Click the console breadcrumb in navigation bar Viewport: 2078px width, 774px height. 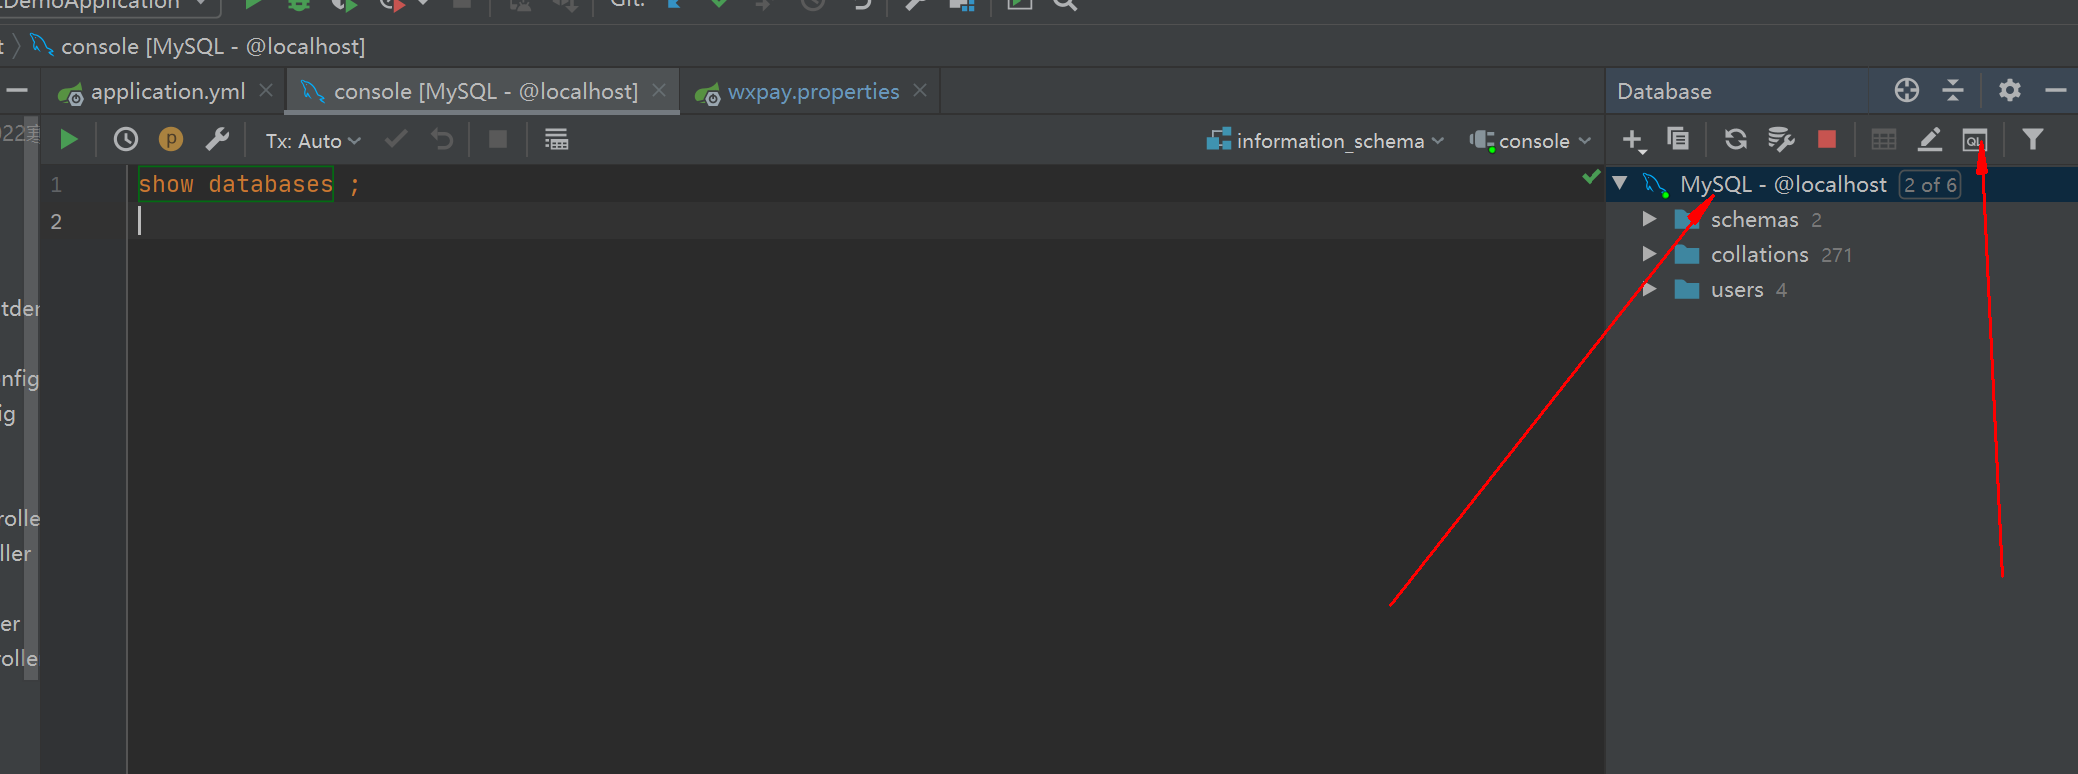[198, 46]
